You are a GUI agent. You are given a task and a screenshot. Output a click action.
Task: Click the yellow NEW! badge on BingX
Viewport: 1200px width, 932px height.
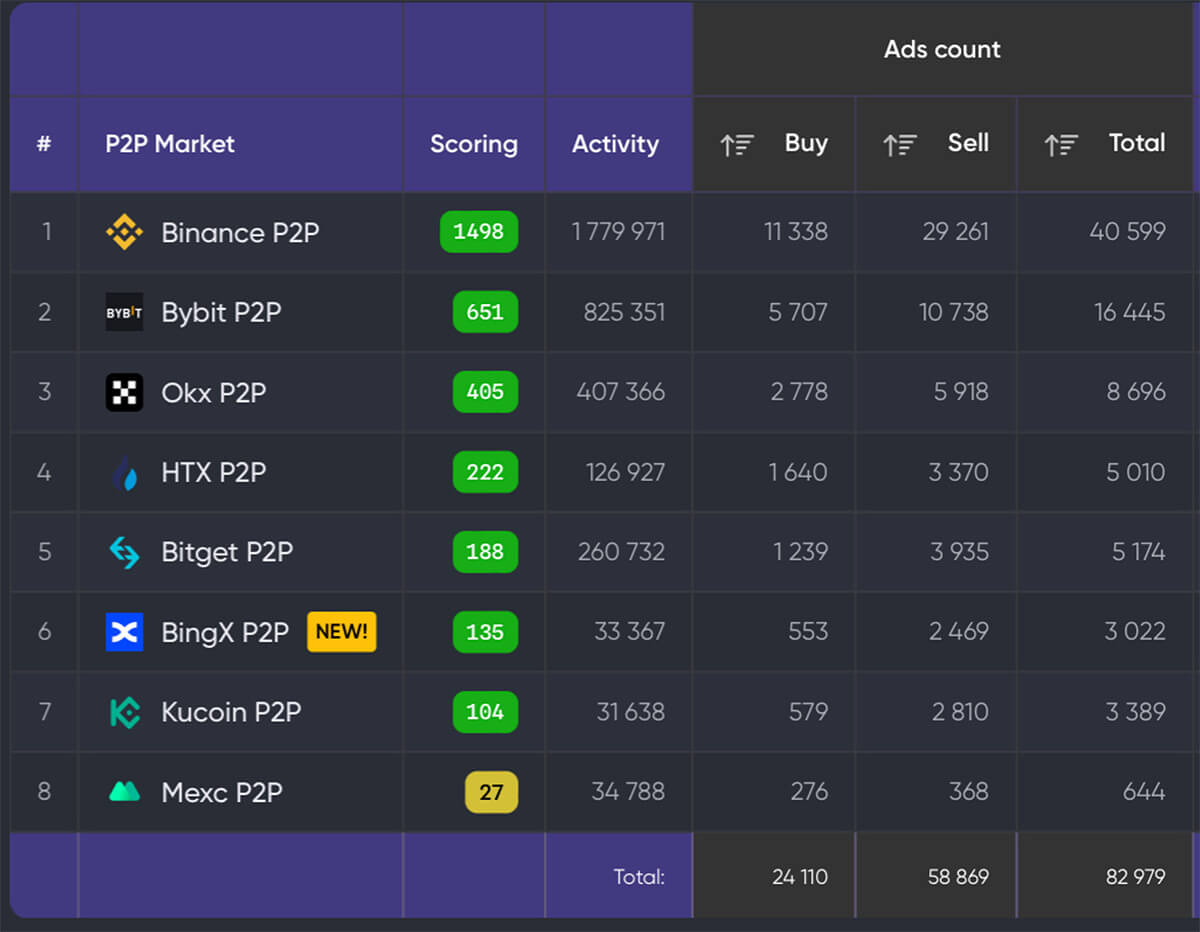tap(341, 632)
